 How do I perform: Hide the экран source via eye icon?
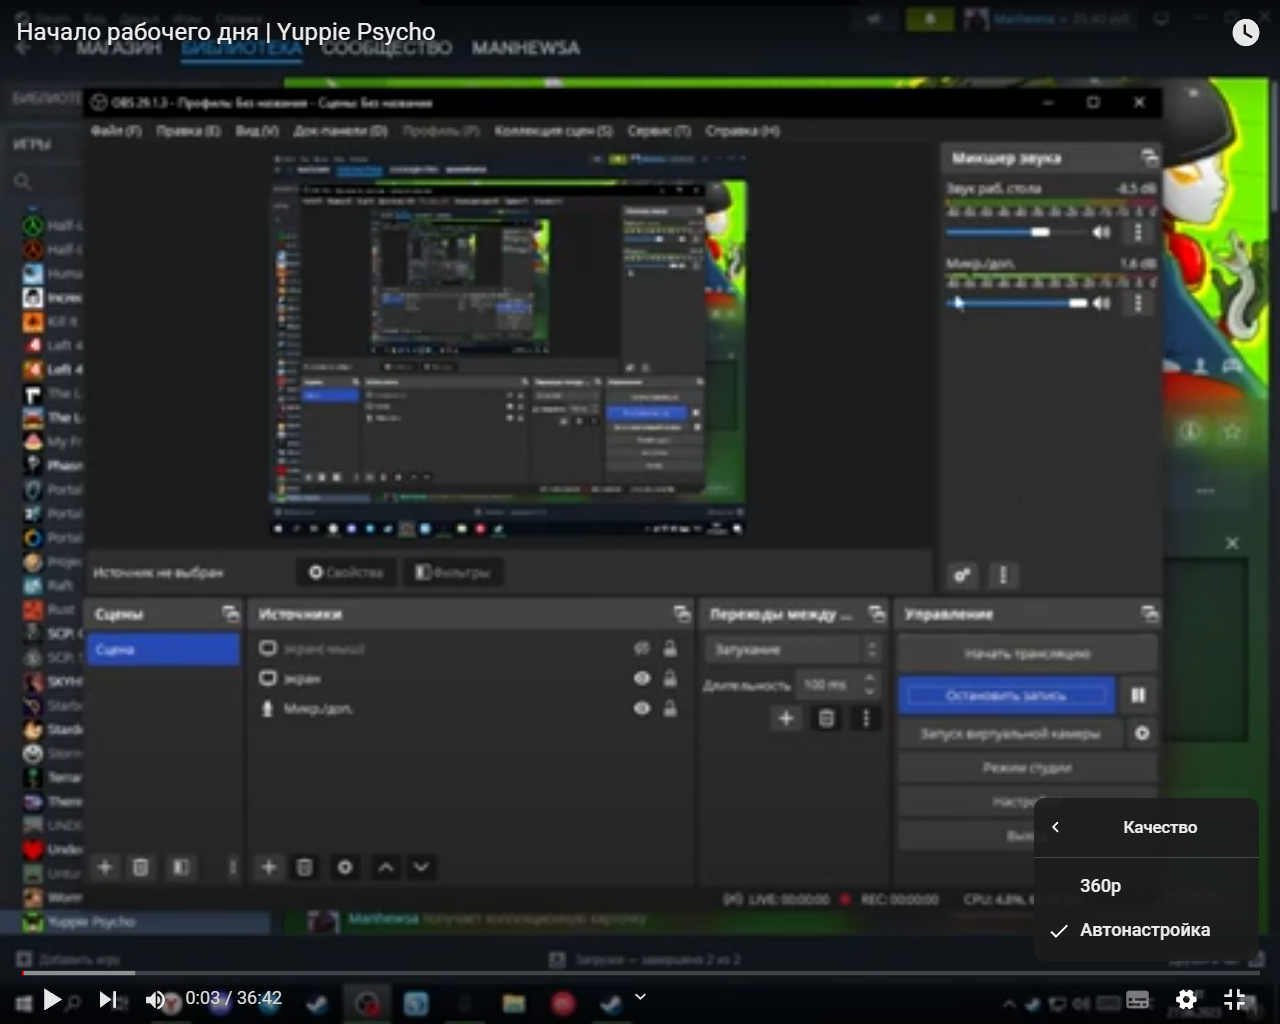click(642, 678)
